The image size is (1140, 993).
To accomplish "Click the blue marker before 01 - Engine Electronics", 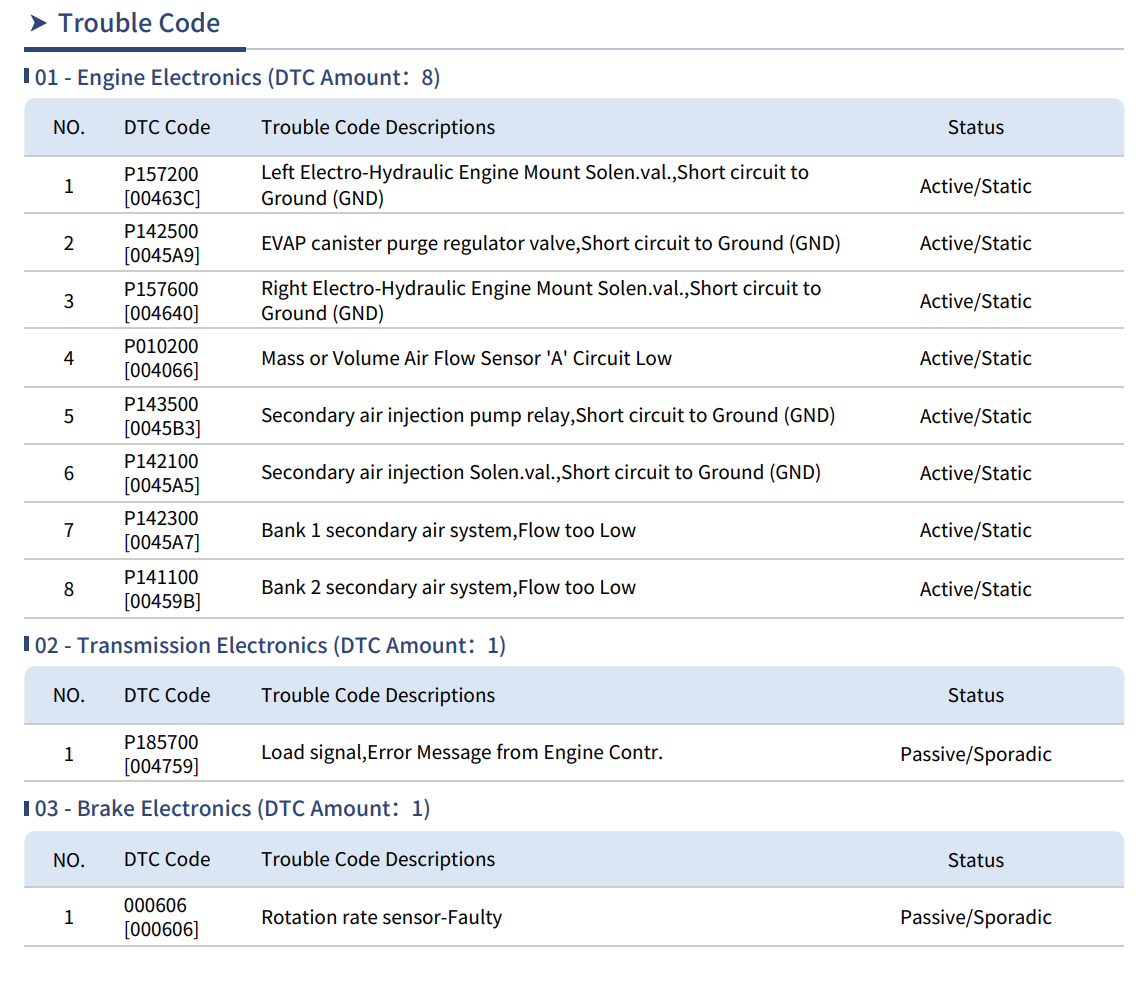I will click(x=27, y=77).
